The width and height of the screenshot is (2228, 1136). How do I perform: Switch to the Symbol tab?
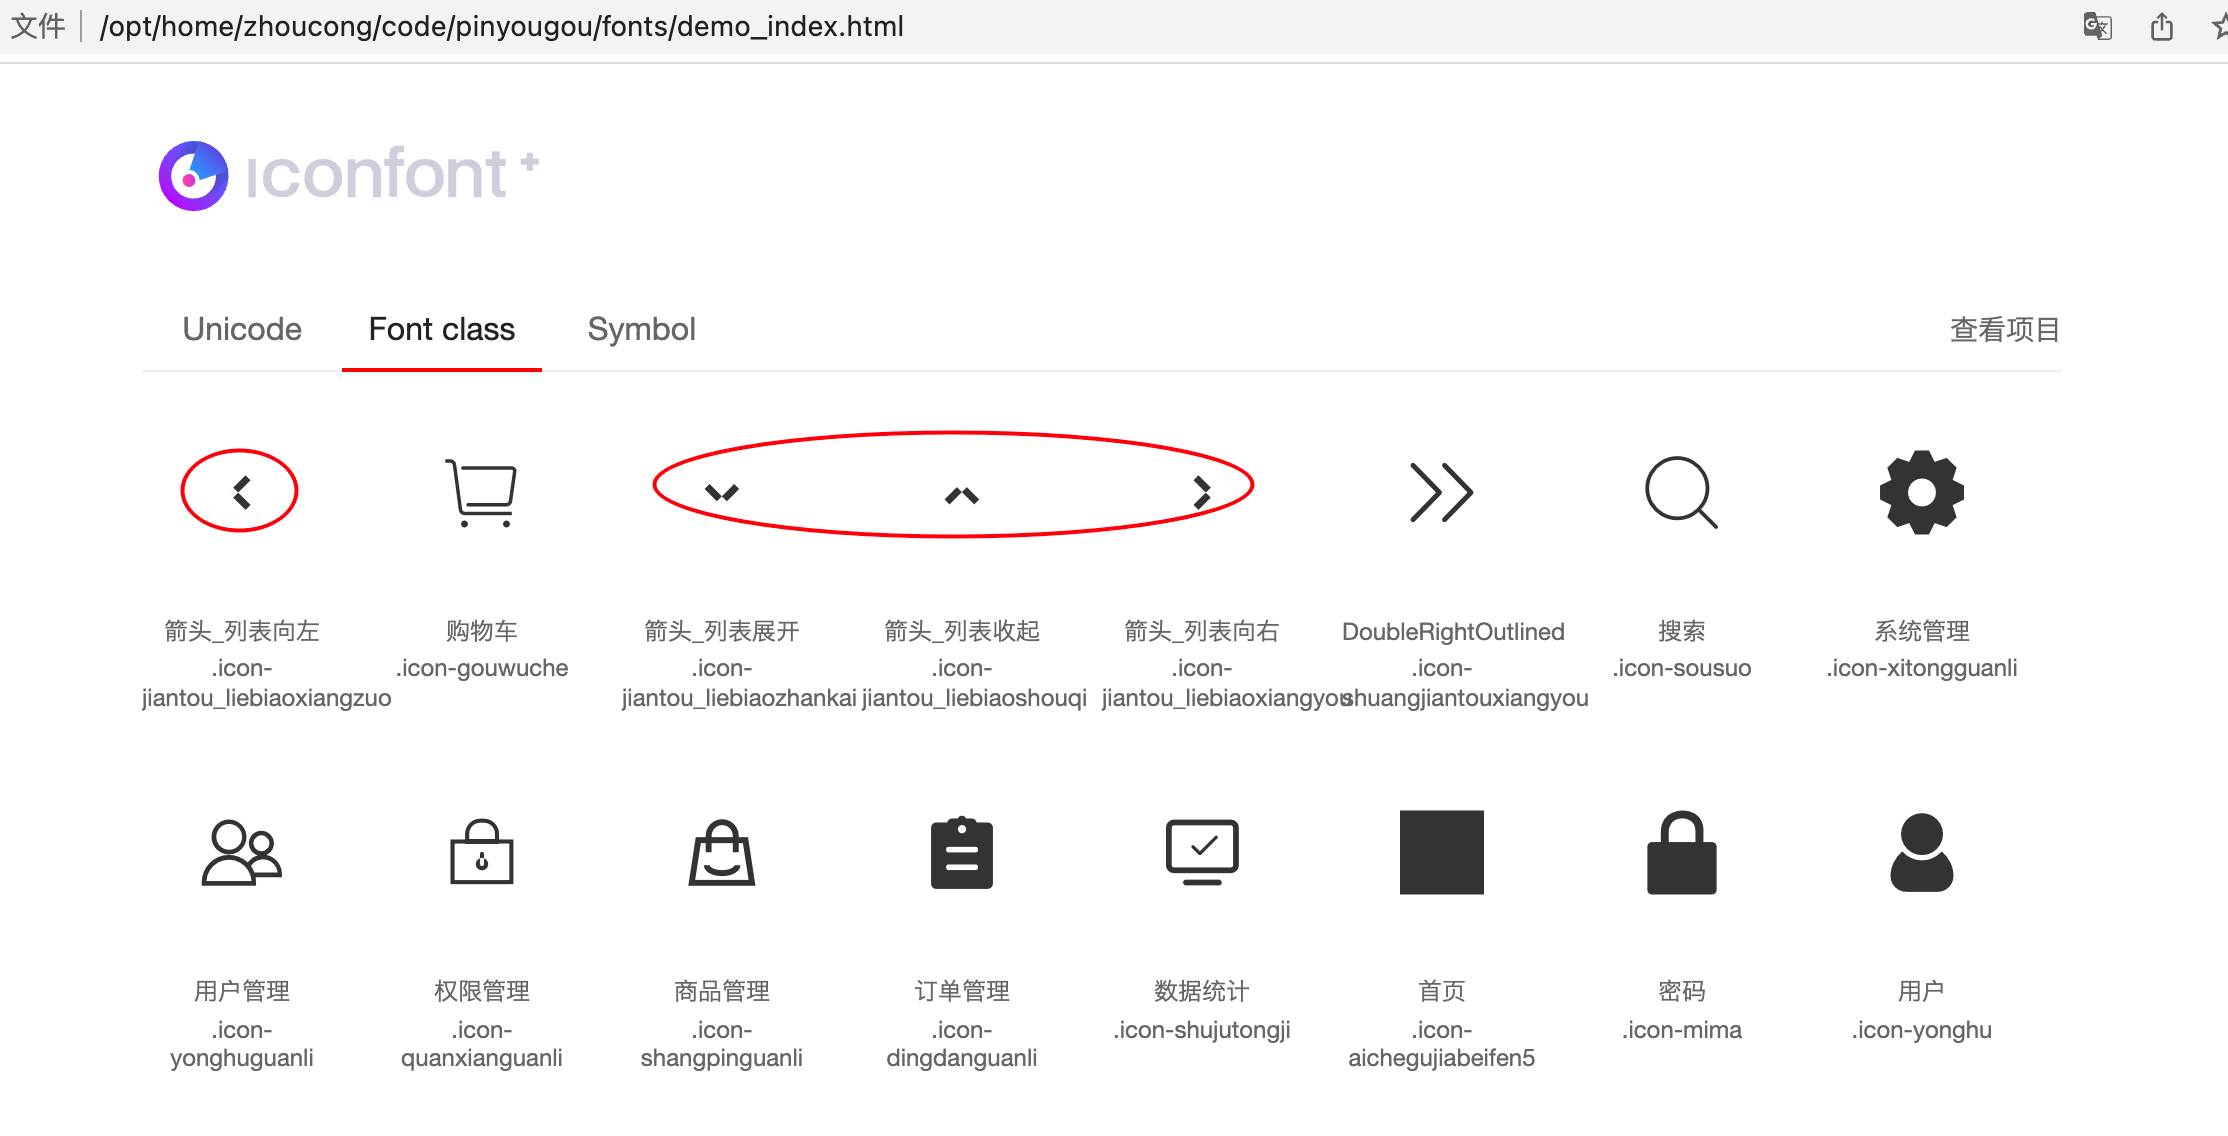[x=641, y=329]
